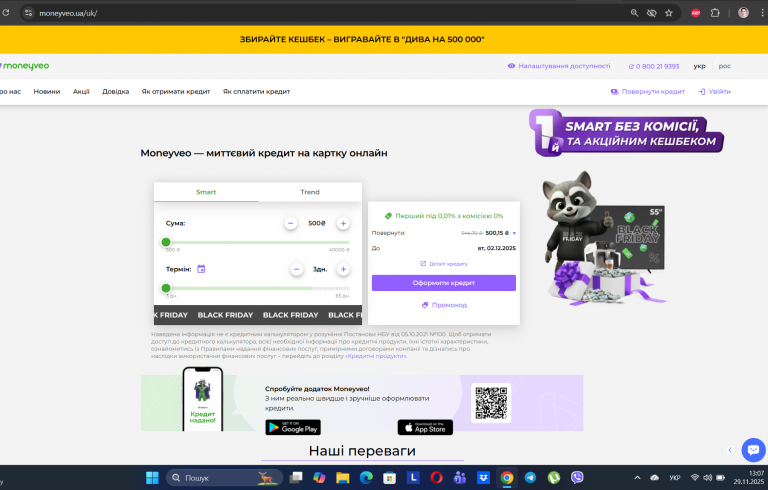Click the QR code for the app
Viewport: 768px width, 490px height.
point(491,403)
